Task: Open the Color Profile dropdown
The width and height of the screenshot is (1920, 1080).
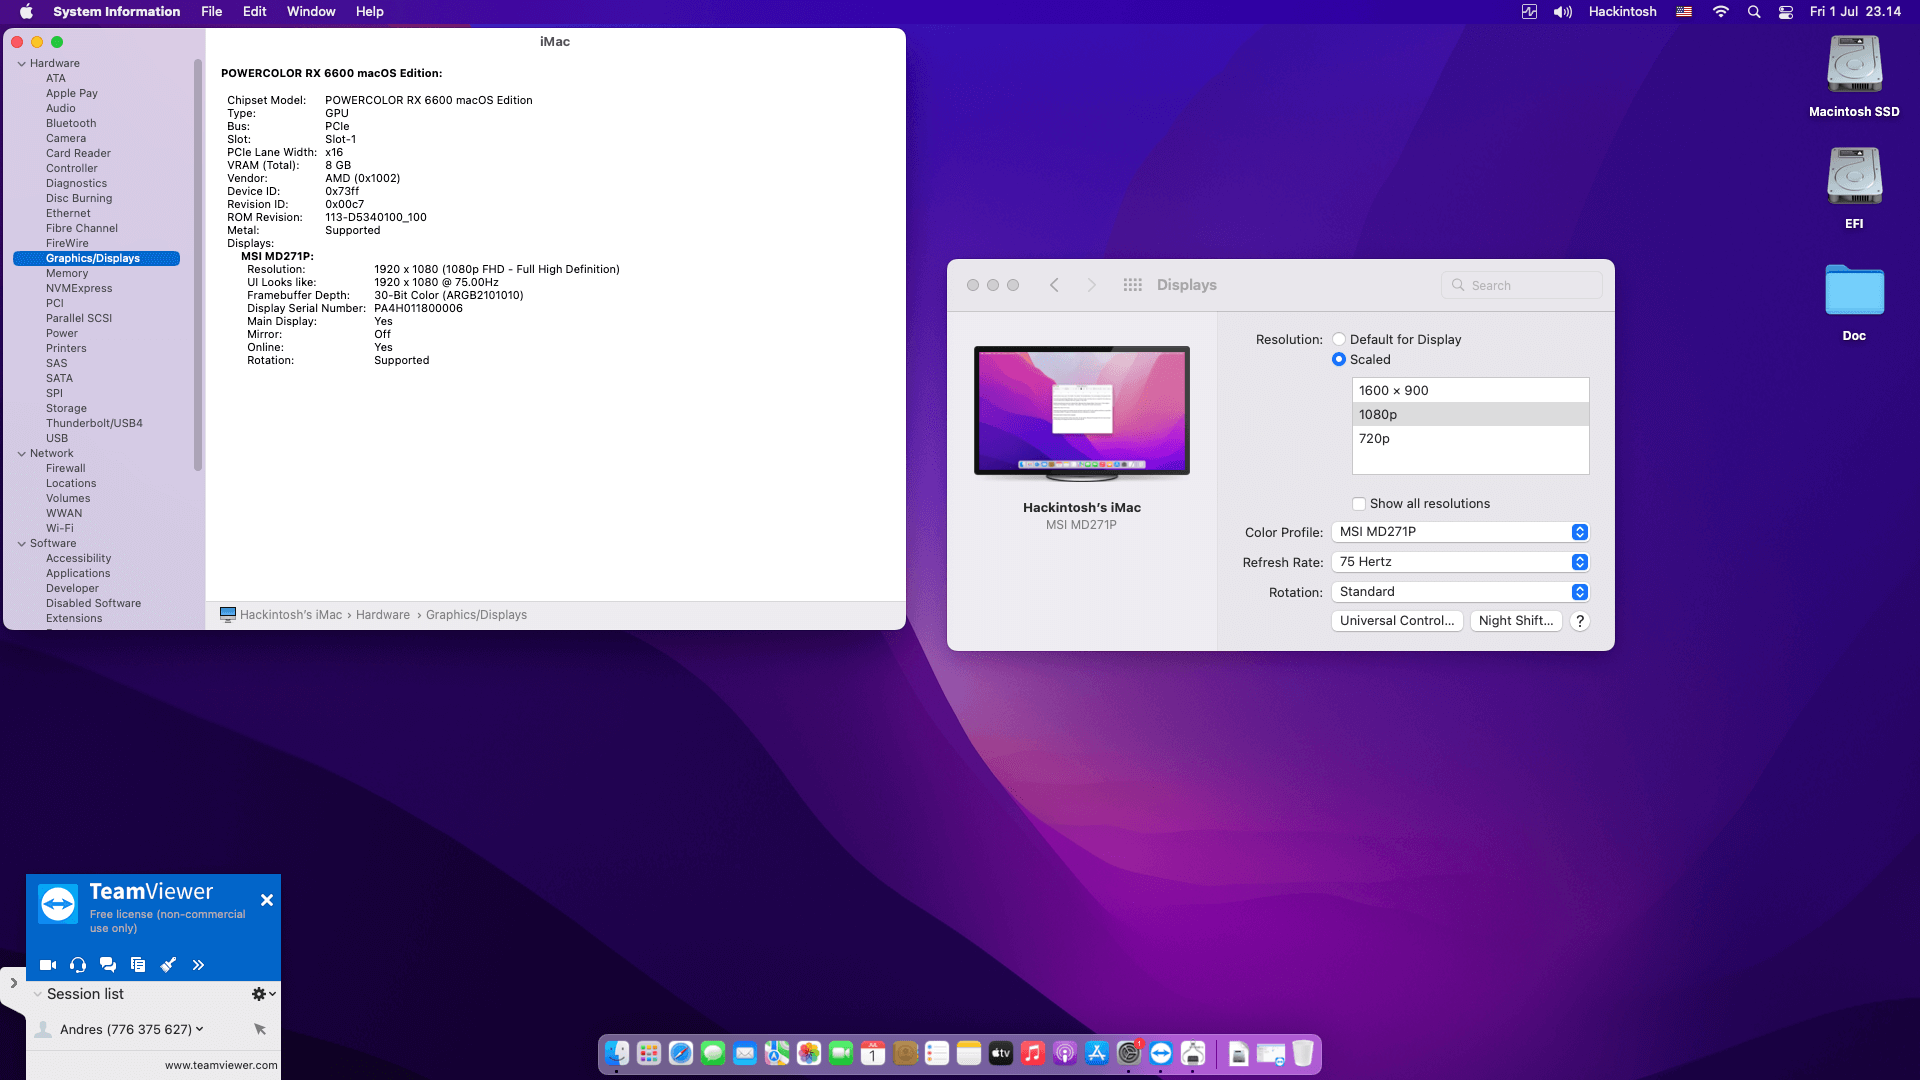Action: pyautogui.click(x=1460, y=532)
